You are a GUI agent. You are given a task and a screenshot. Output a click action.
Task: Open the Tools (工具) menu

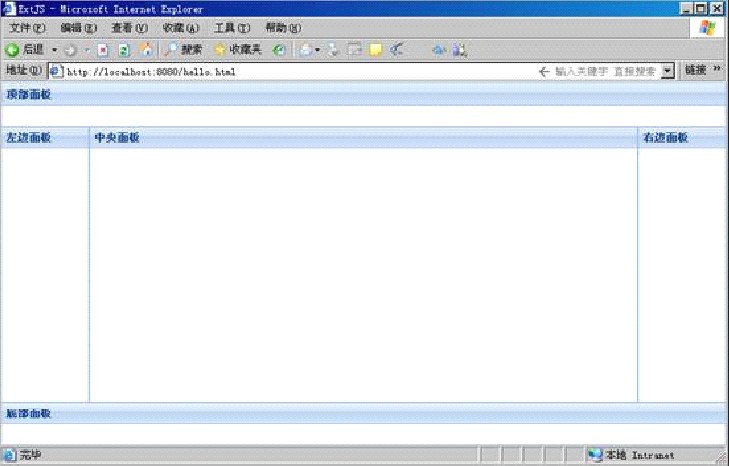click(231, 28)
